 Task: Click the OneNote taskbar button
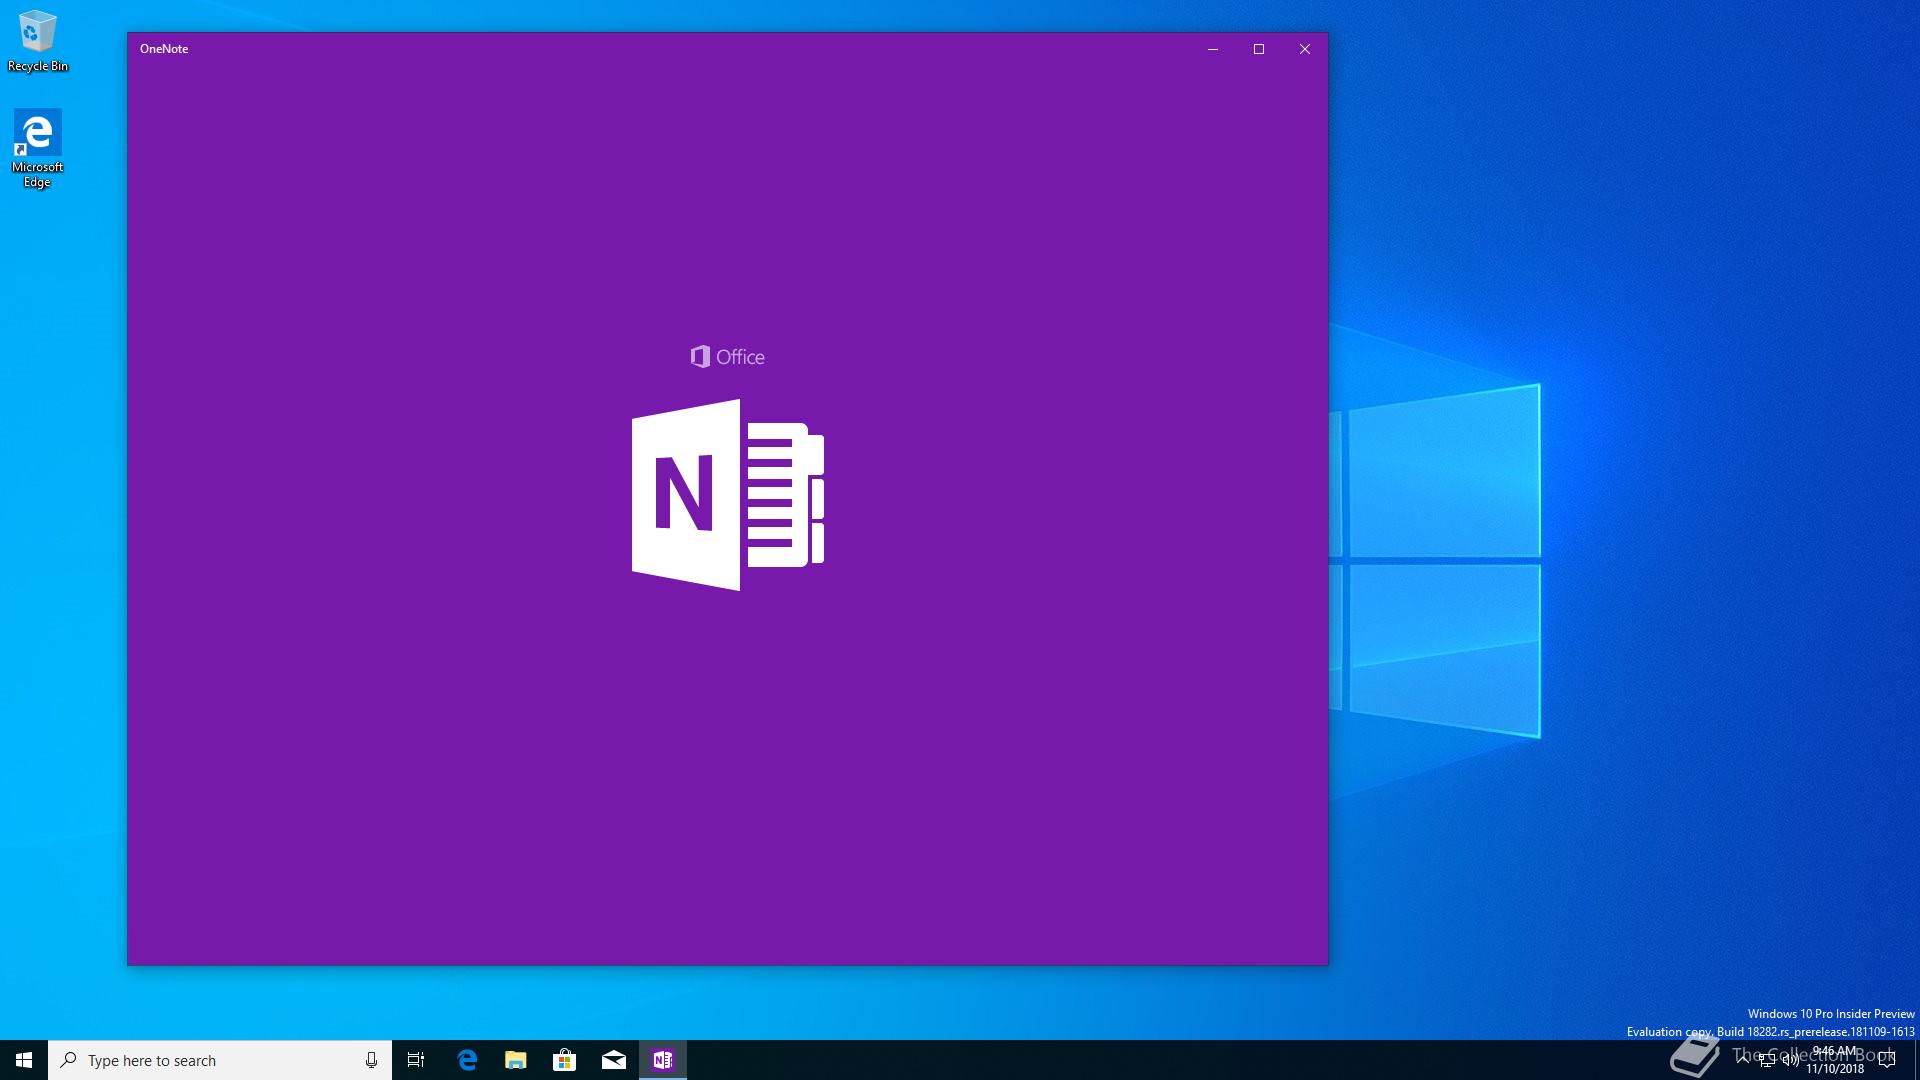(x=663, y=1060)
